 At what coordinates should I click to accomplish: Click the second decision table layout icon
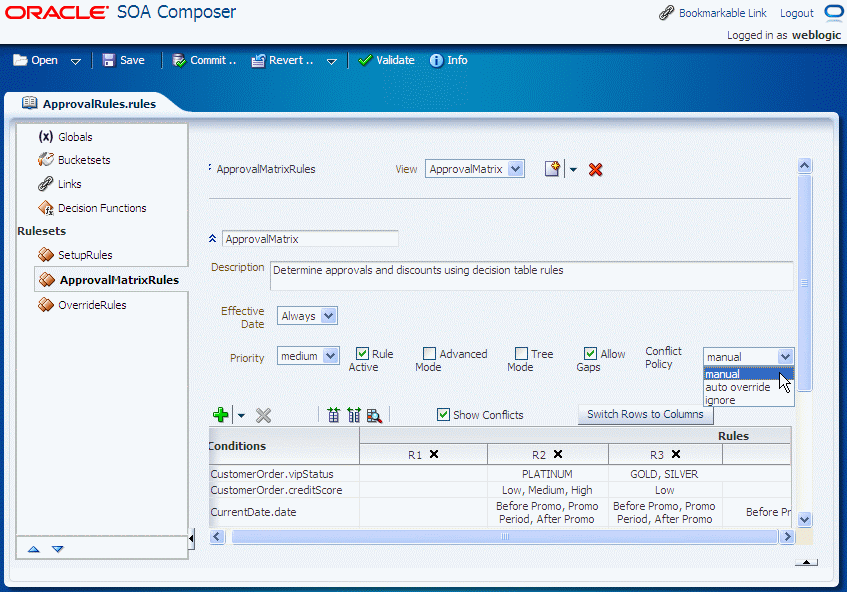[354, 415]
